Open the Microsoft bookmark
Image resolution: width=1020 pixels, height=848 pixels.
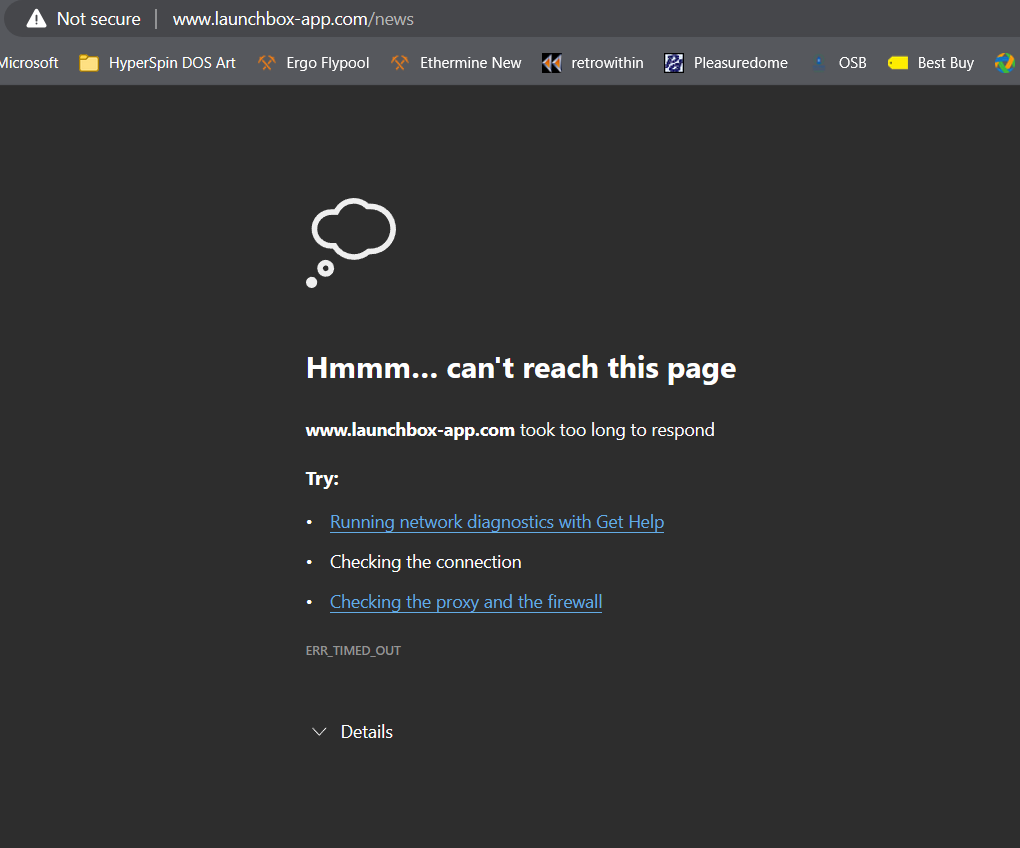coord(29,63)
